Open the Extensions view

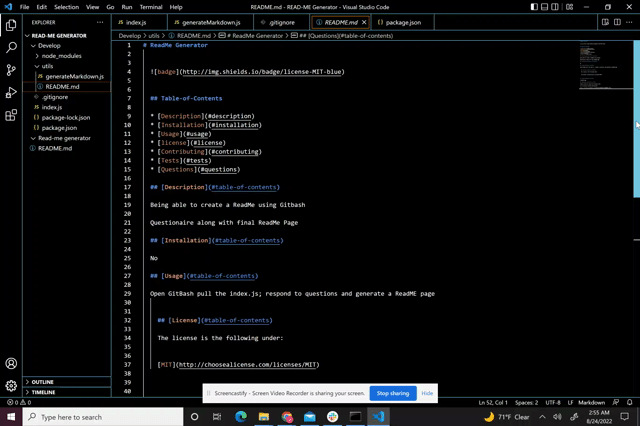(11, 115)
